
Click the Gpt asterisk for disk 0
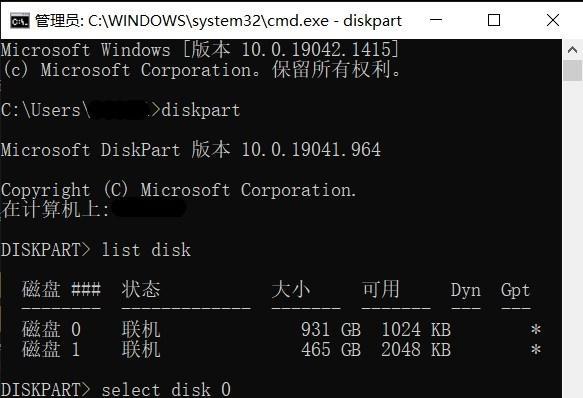[x=535, y=330]
